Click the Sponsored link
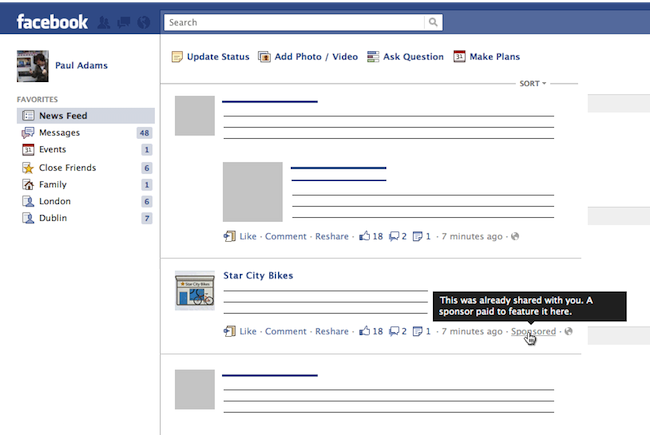 coord(533,331)
